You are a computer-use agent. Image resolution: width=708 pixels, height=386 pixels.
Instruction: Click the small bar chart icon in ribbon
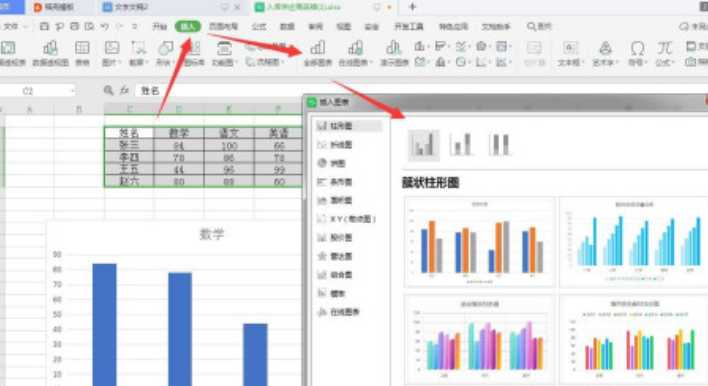point(440,47)
